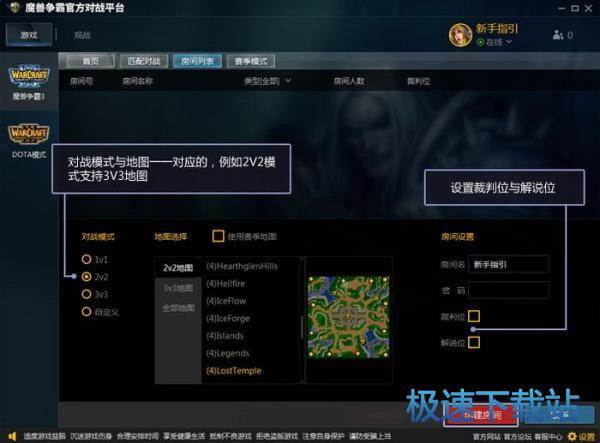The image size is (600, 443).
Task: Open the 房间列表 tab
Action: click(197, 61)
